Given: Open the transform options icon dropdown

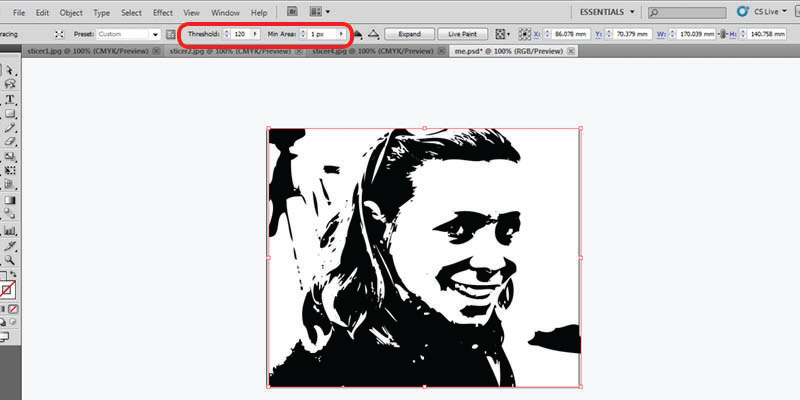Looking at the screenshot, I should tap(503, 34).
